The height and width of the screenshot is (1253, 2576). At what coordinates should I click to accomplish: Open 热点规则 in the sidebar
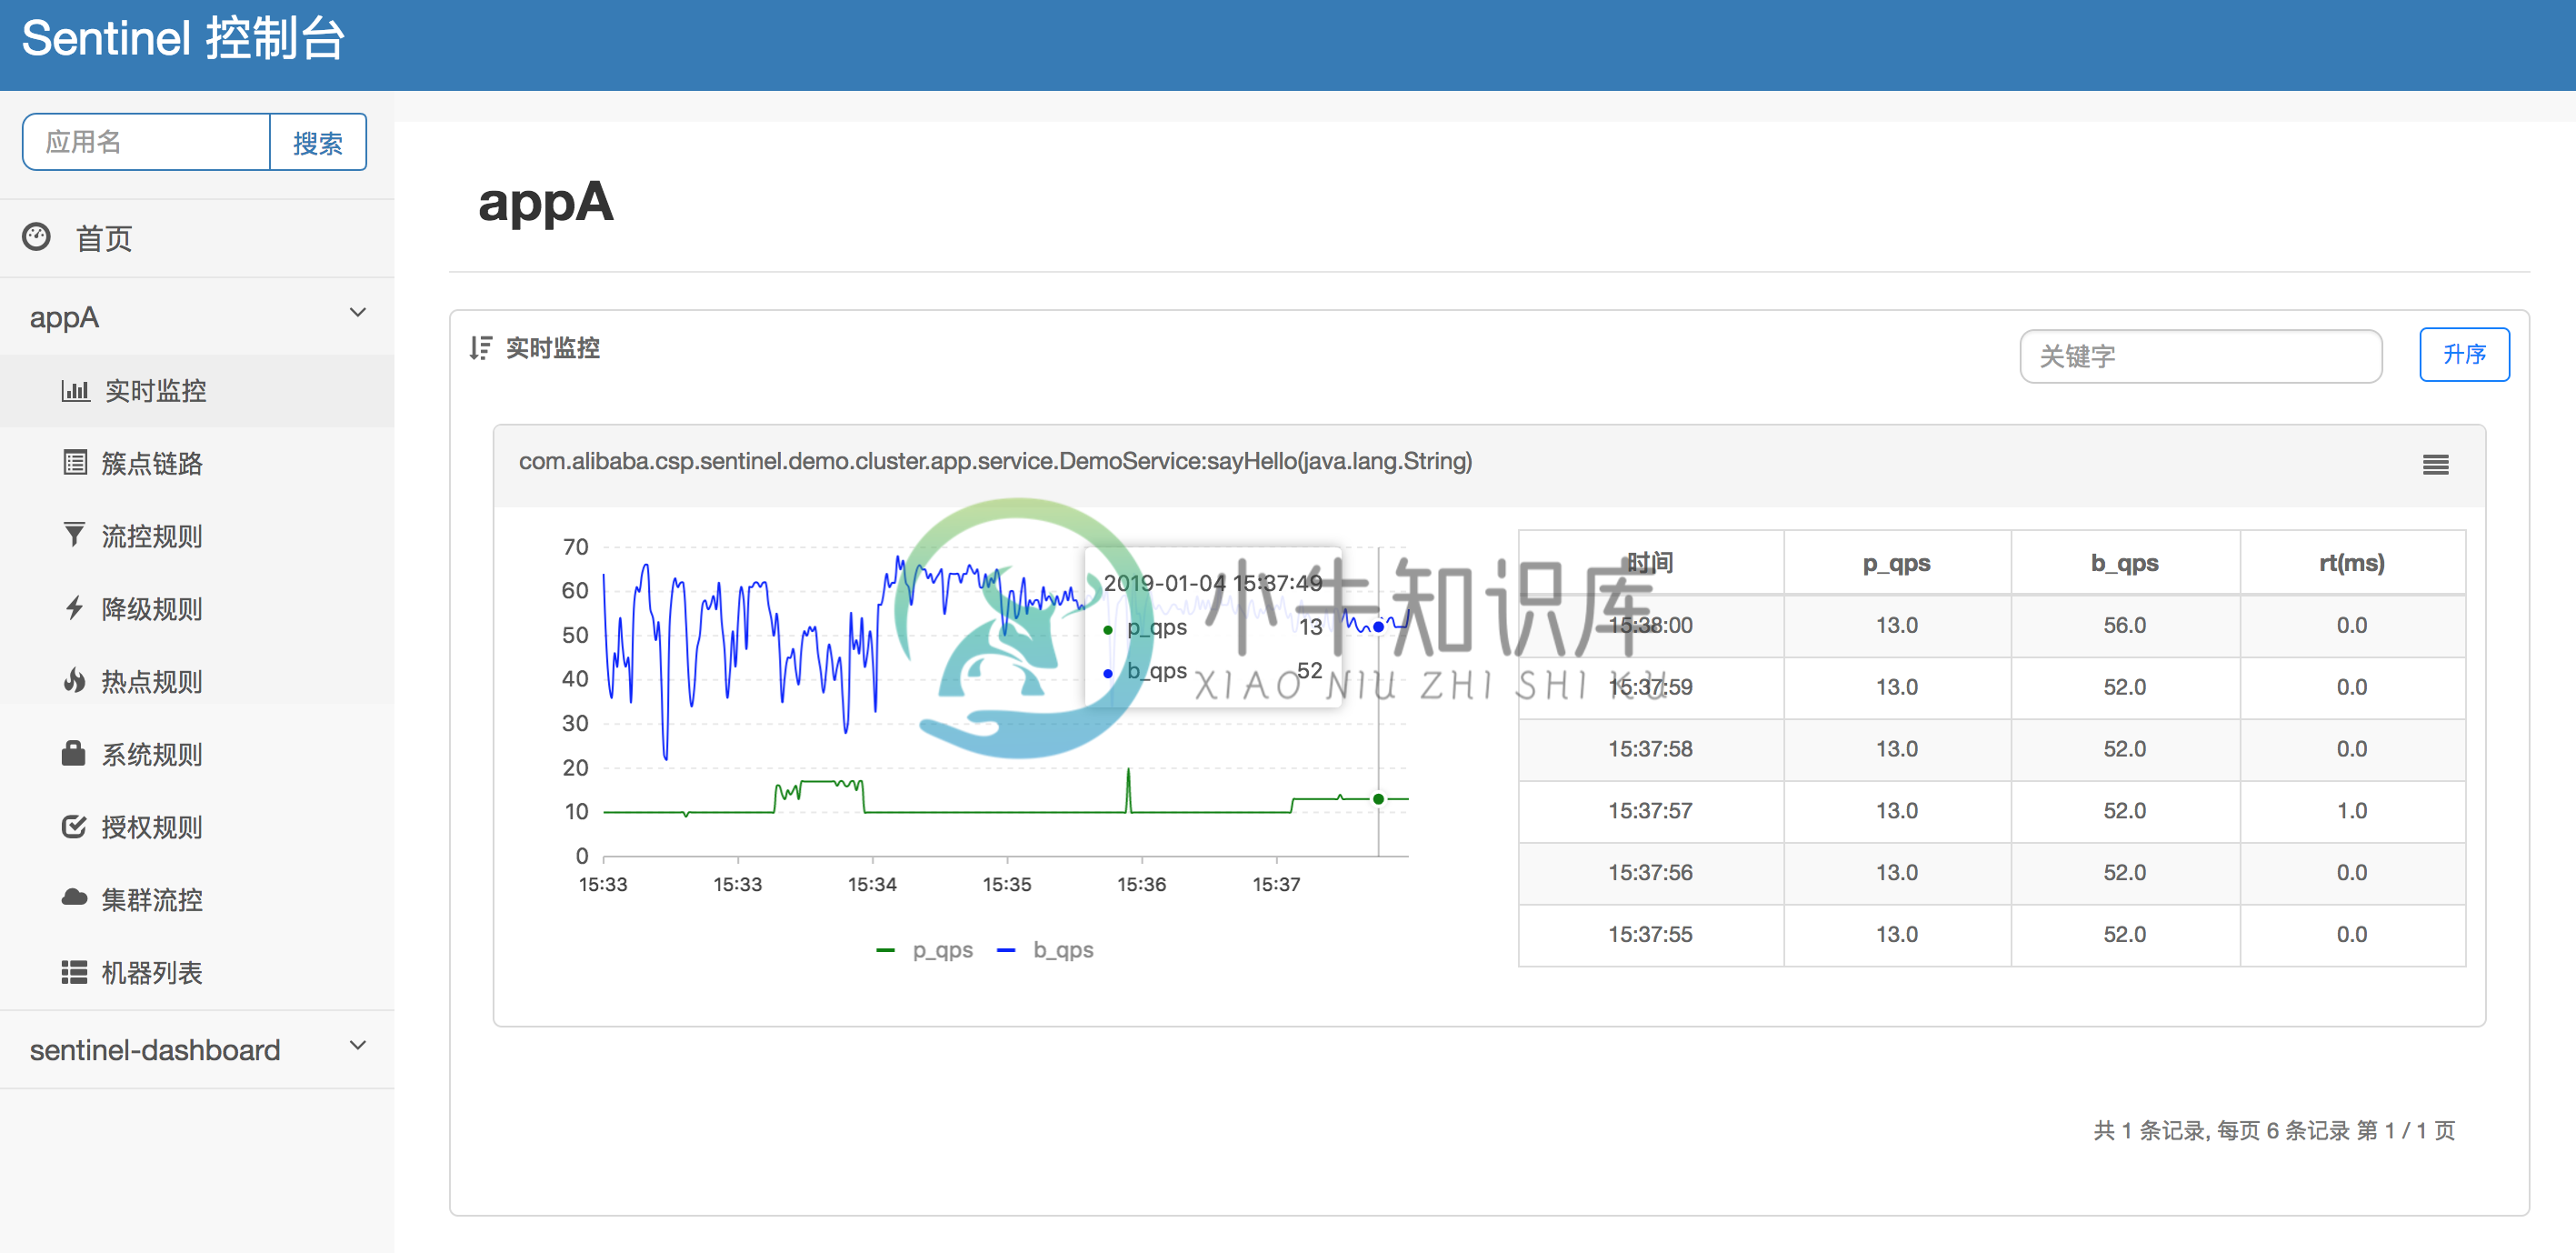pos(197,681)
